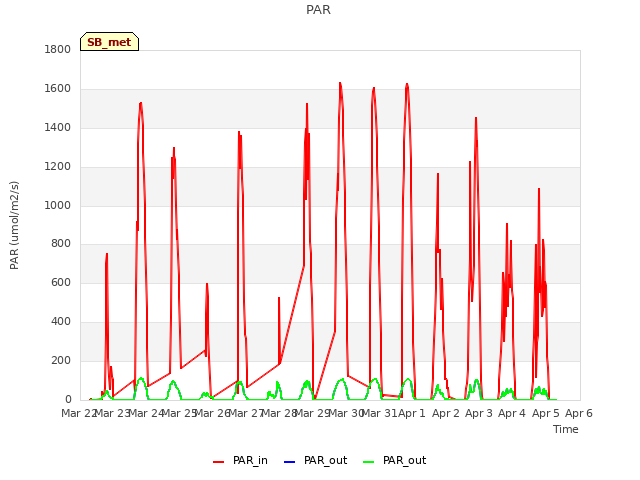Click the Apr 2 x-axis date label

click(x=446, y=413)
